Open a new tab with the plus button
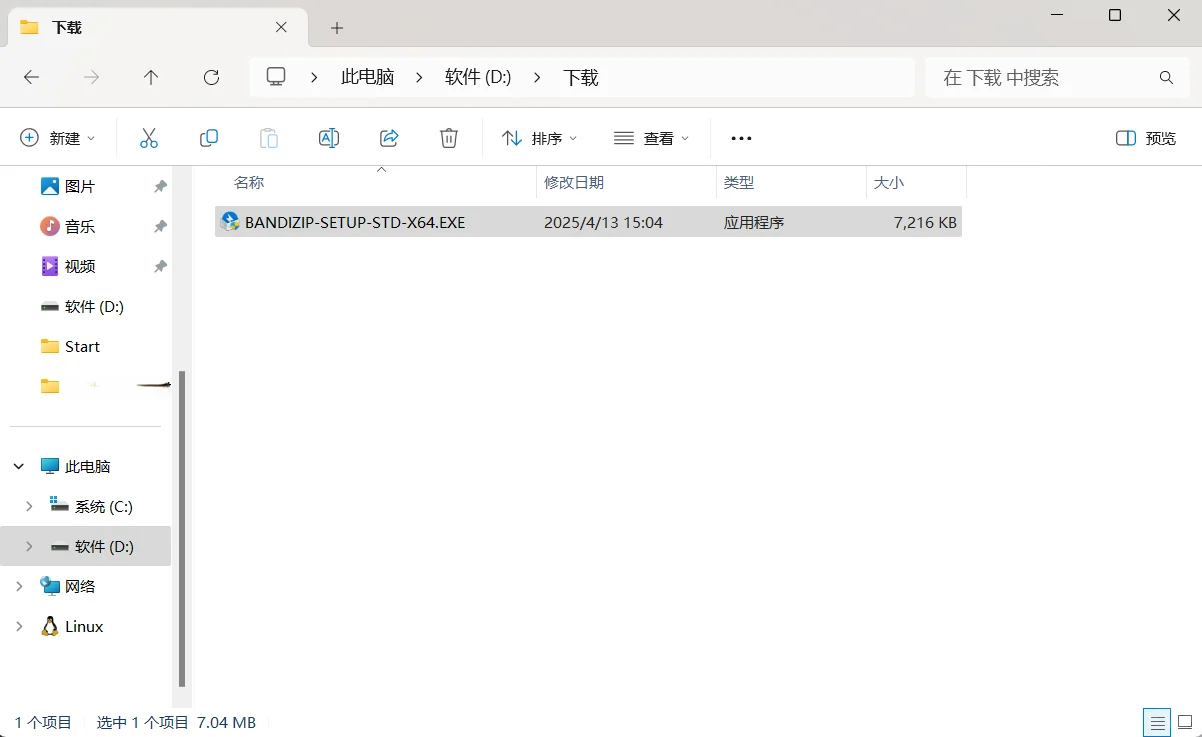Image resolution: width=1202 pixels, height=737 pixels. click(336, 27)
